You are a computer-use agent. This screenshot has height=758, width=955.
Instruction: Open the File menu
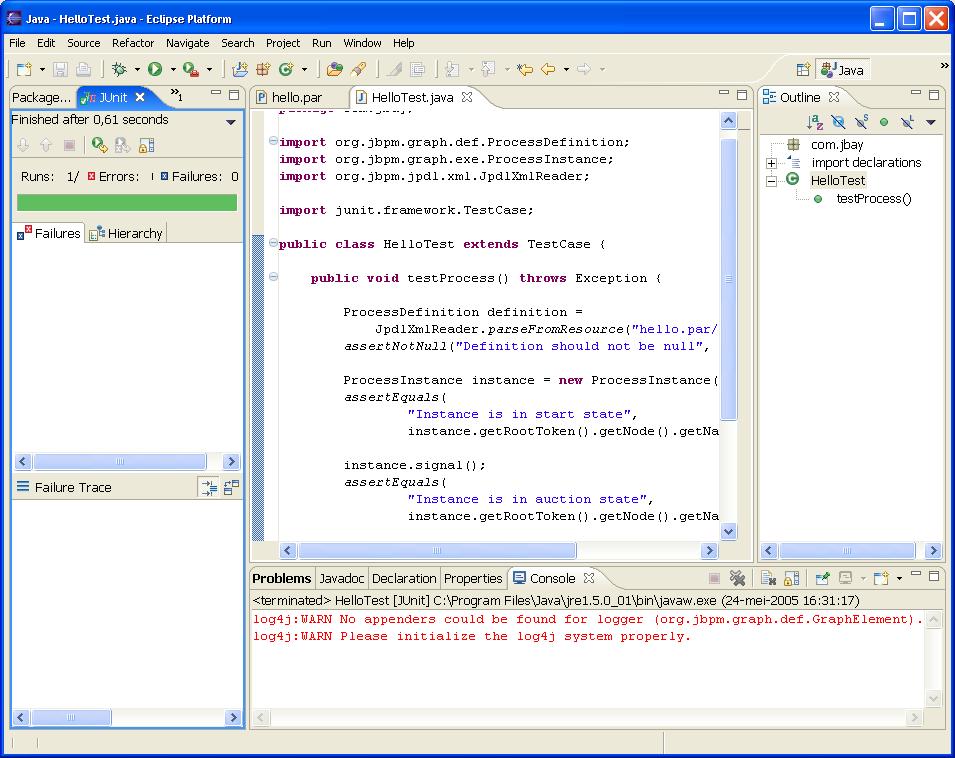click(x=17, y=43)
